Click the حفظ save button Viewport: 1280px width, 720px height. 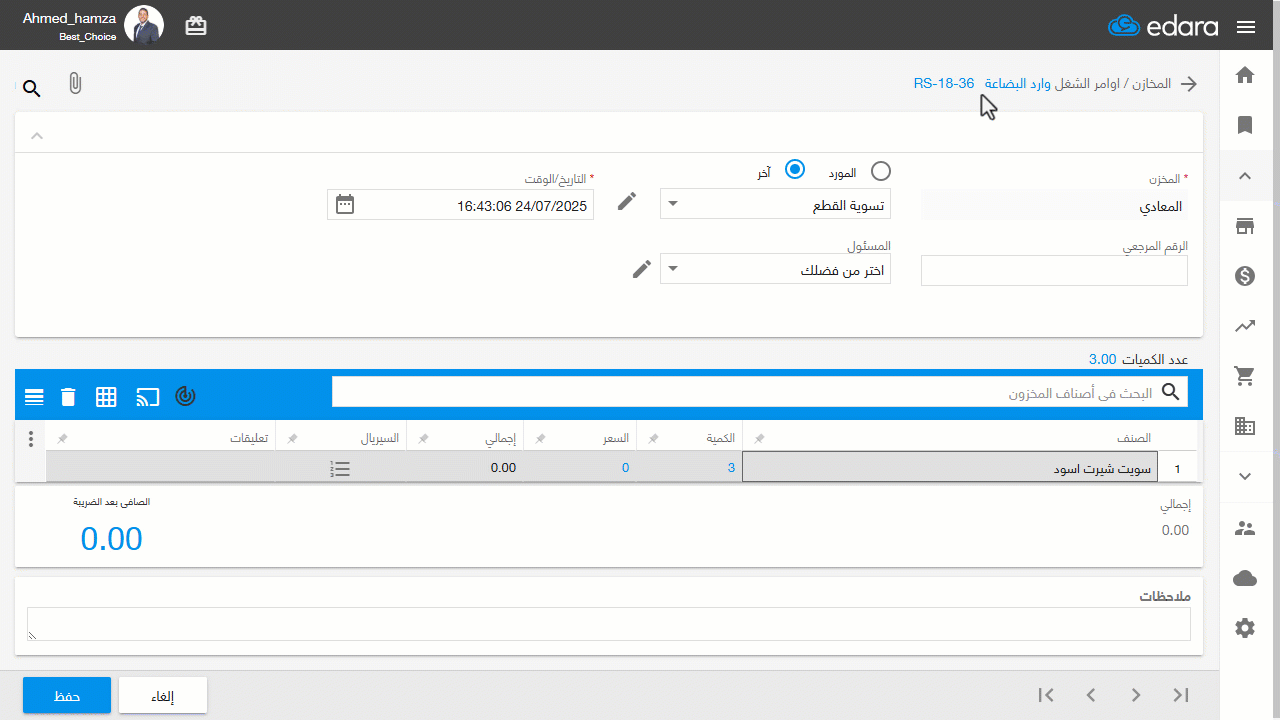(x=67, y=696)
